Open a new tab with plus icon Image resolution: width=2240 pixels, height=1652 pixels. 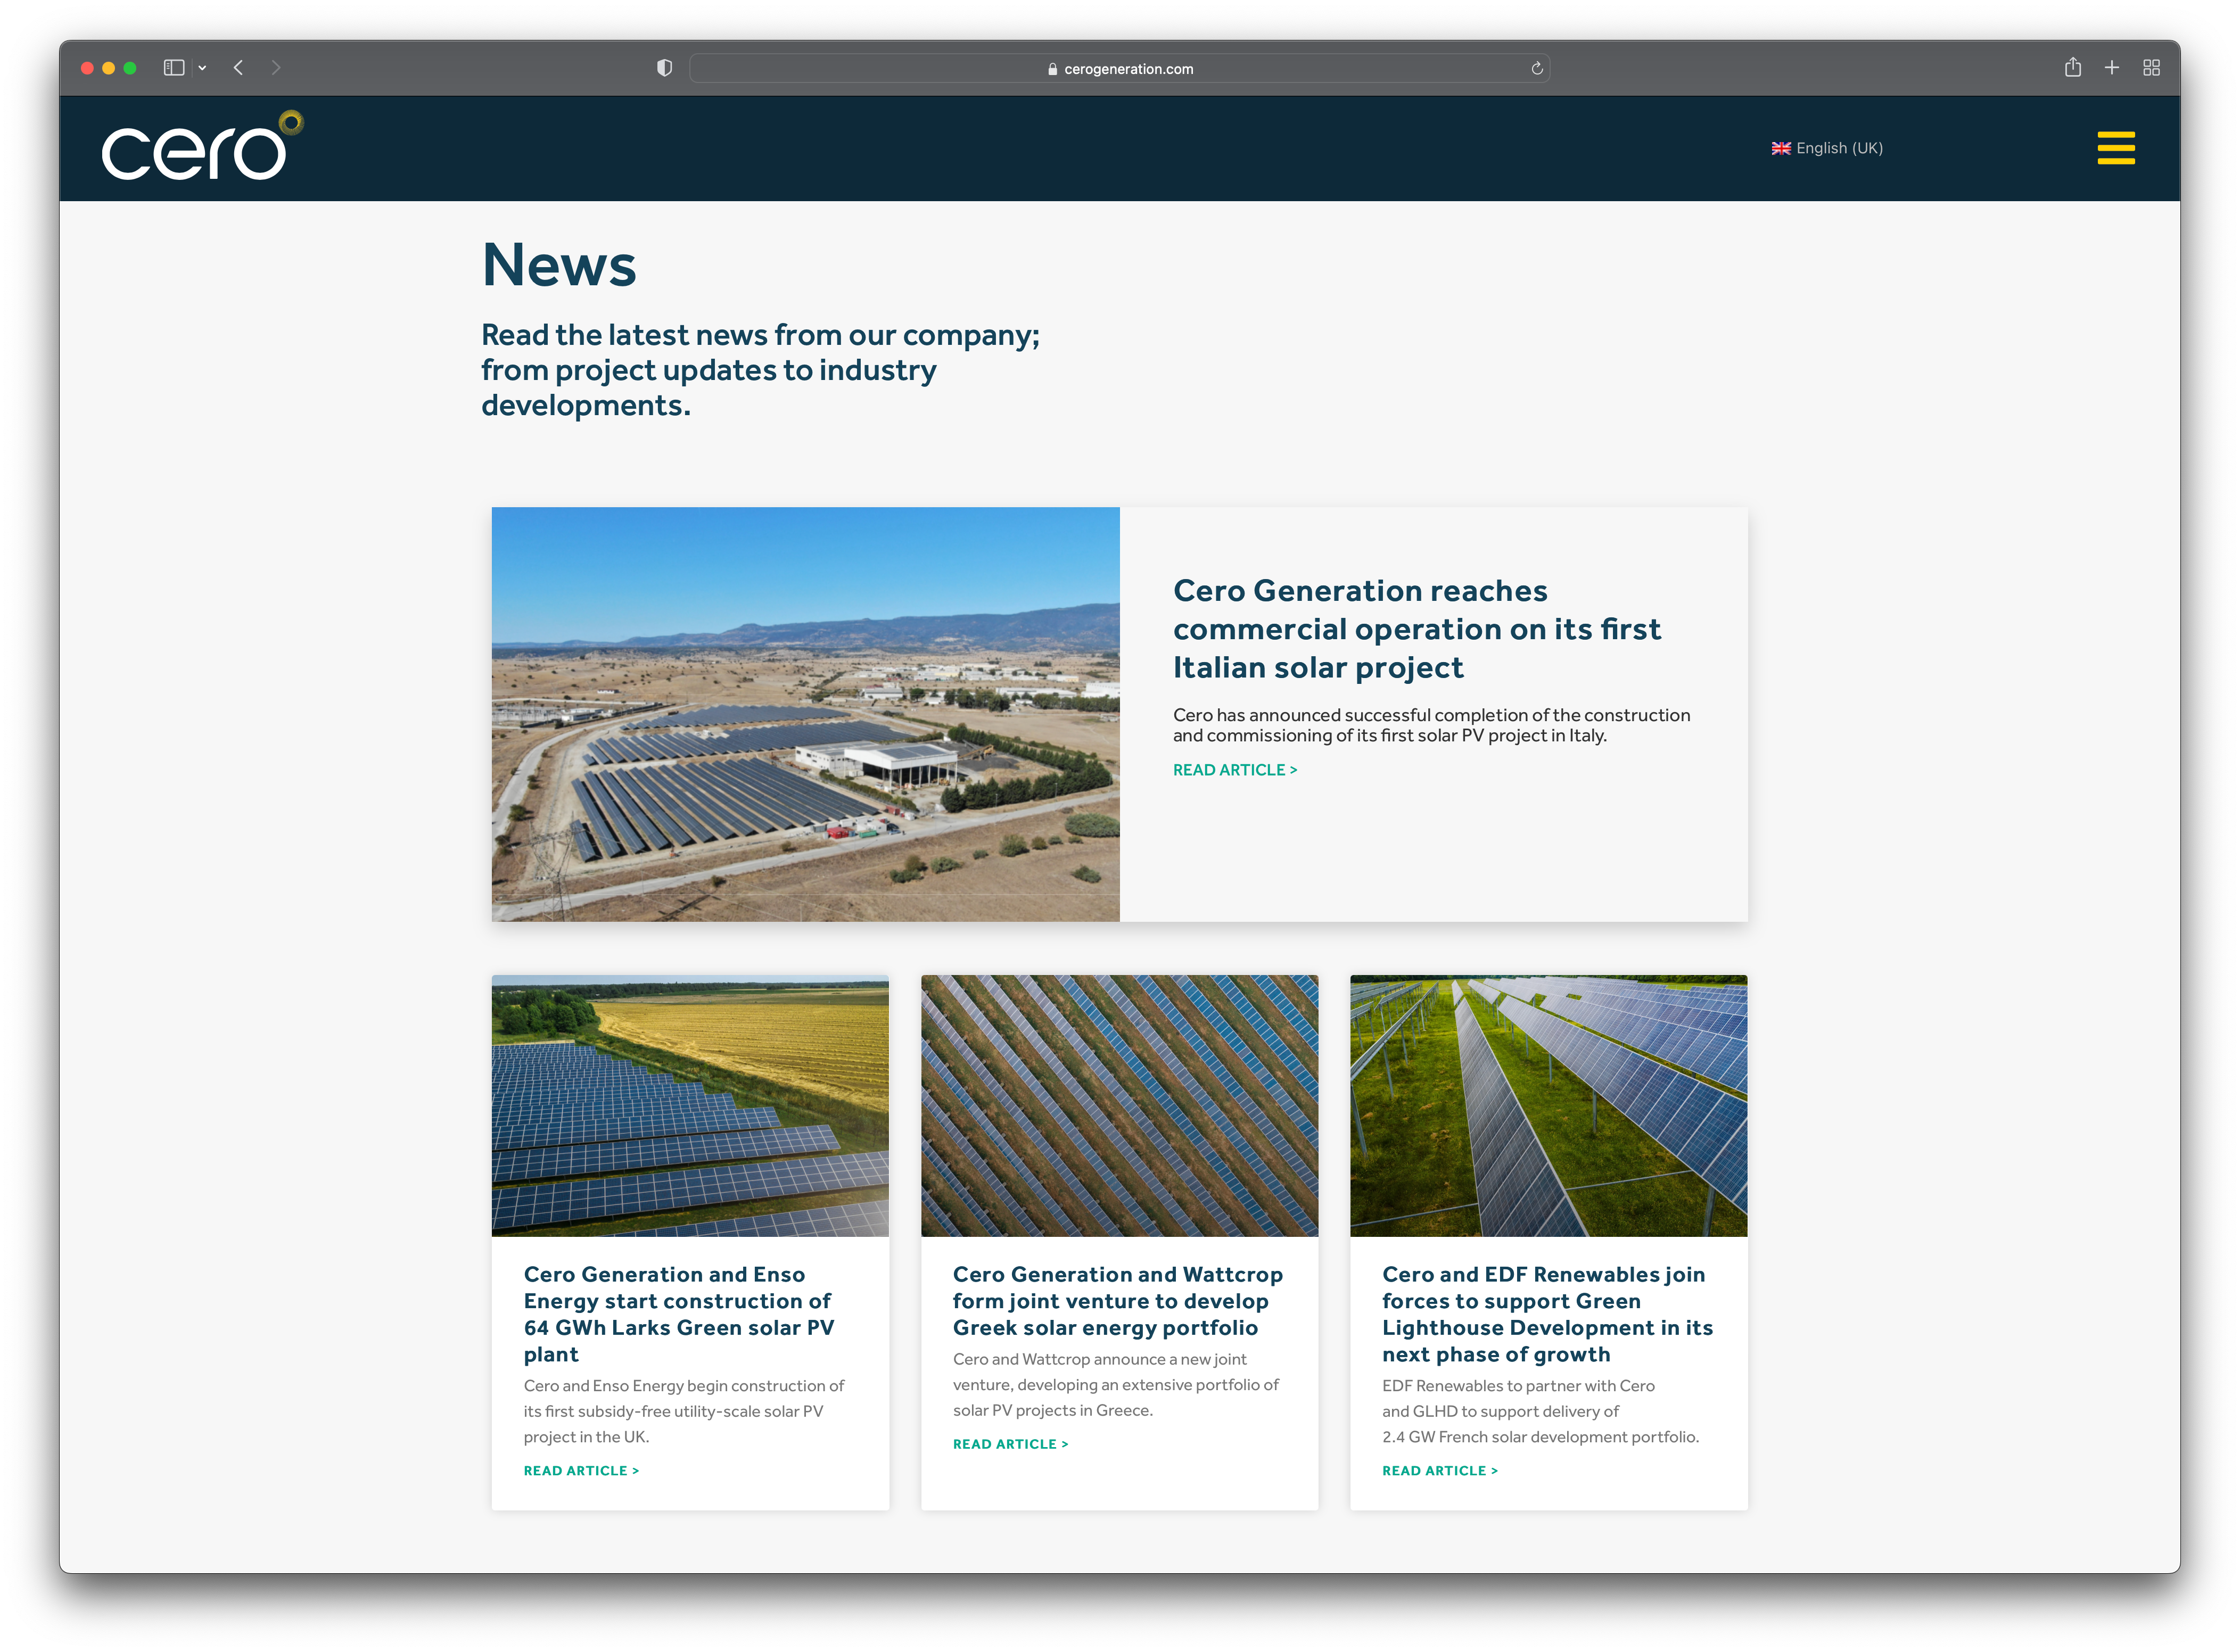2112,67
